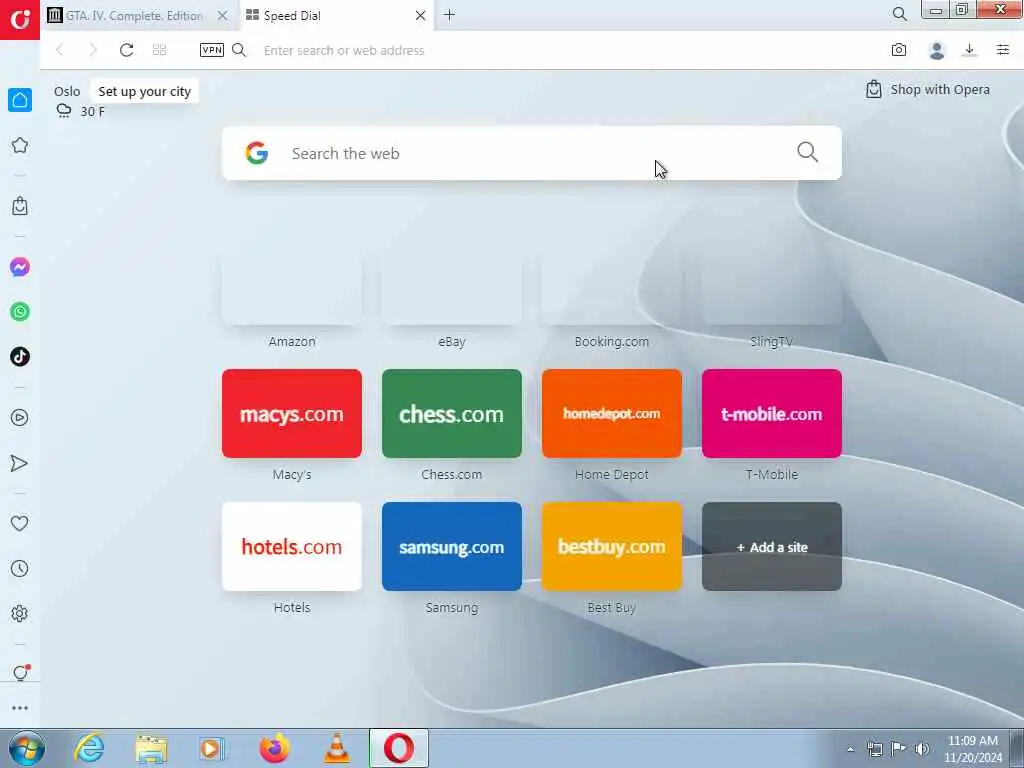Open the tab grid start page icon
Viewport: 1024px width, 768px height.
(159, 50)
